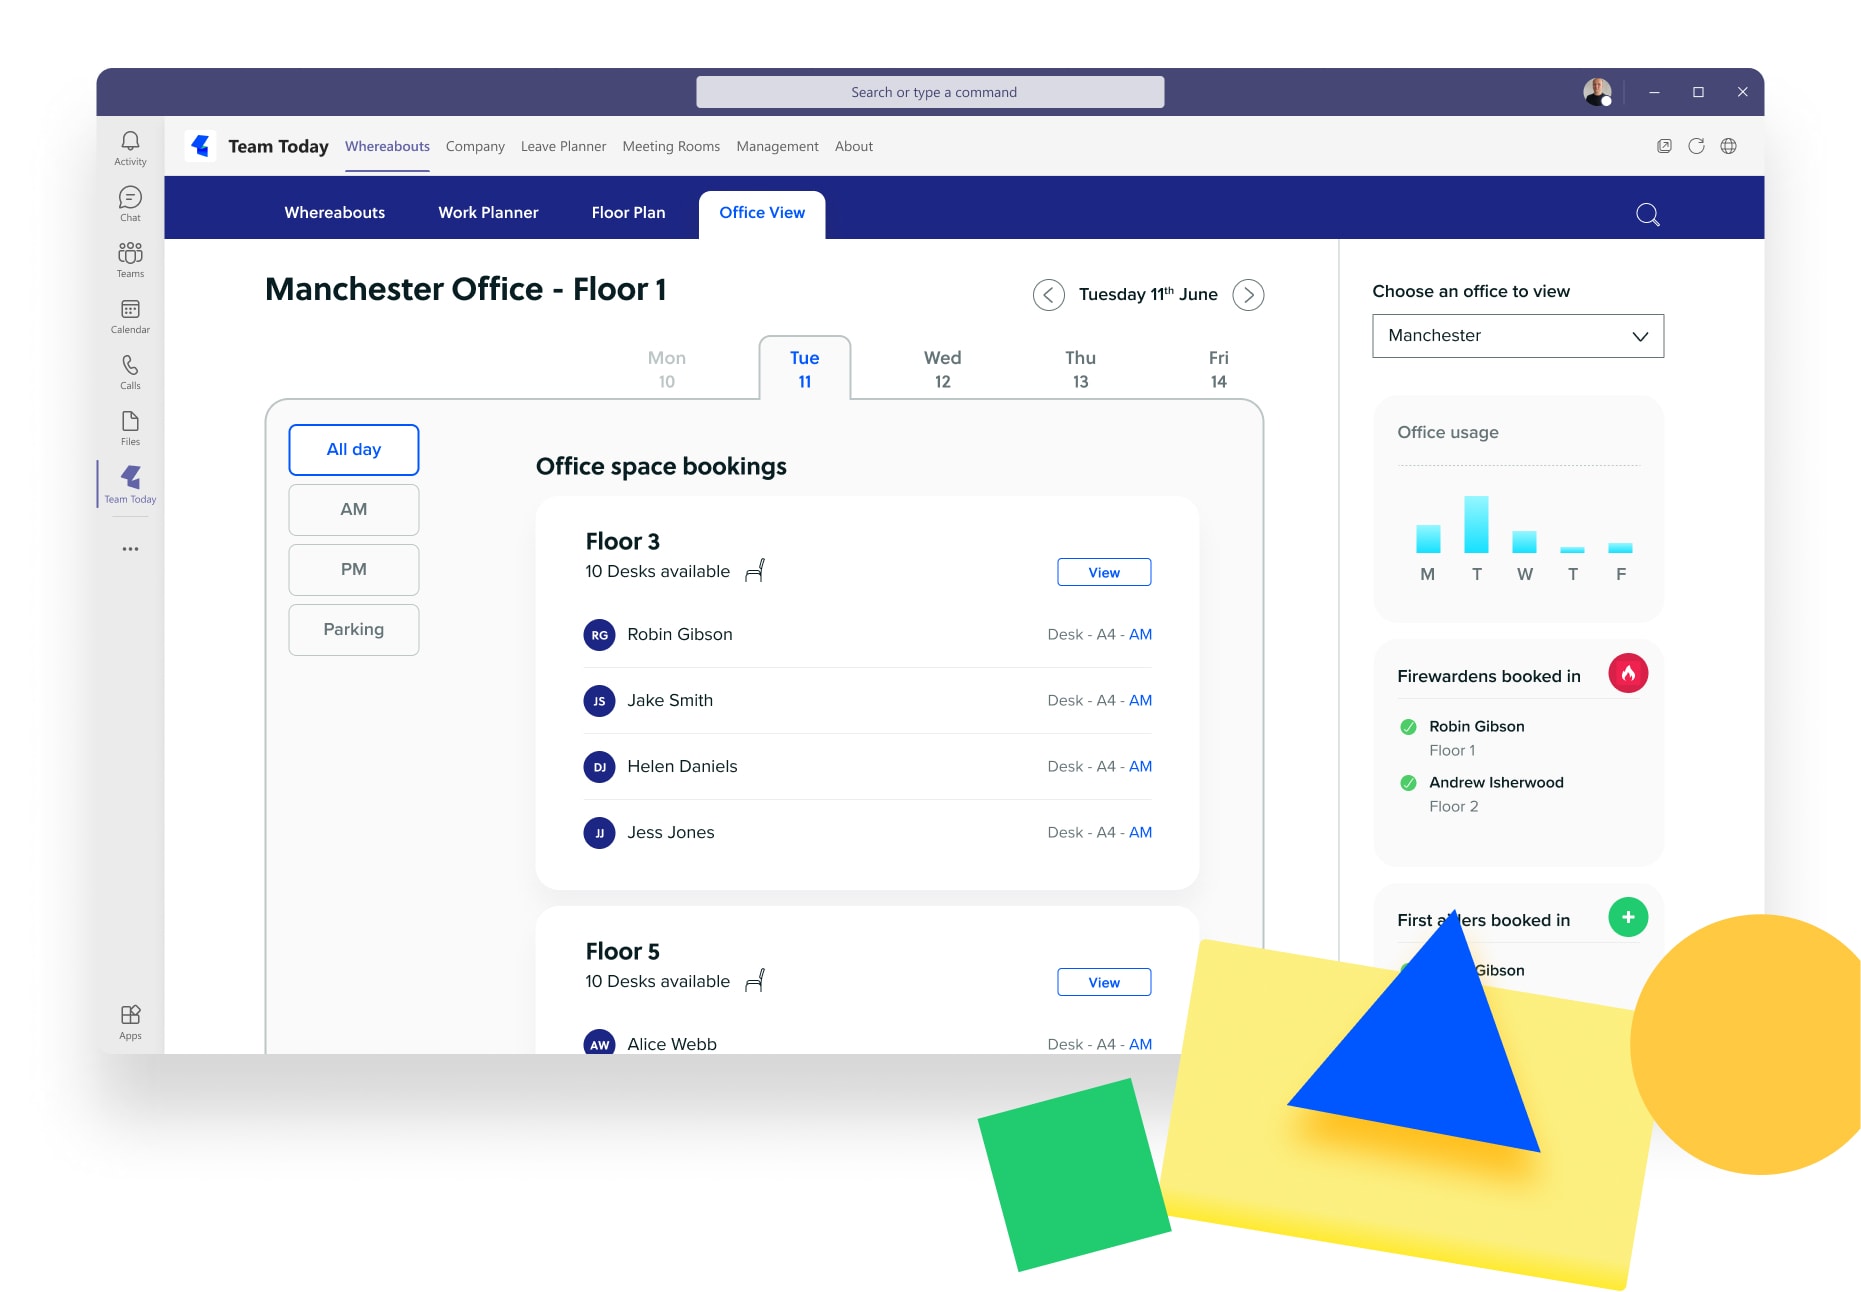Open Files in the sidebar

click(x=130, y=427)
